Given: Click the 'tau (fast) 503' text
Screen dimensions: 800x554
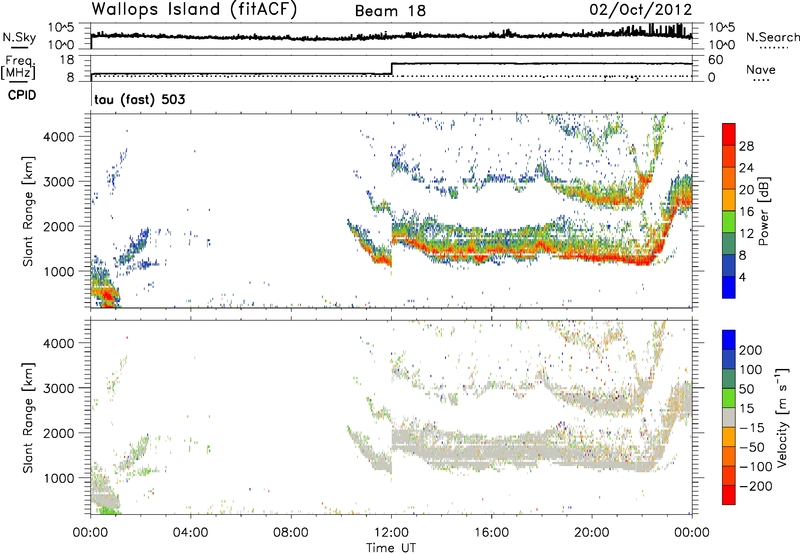Looking at the screenshot, I should [140, 99].
